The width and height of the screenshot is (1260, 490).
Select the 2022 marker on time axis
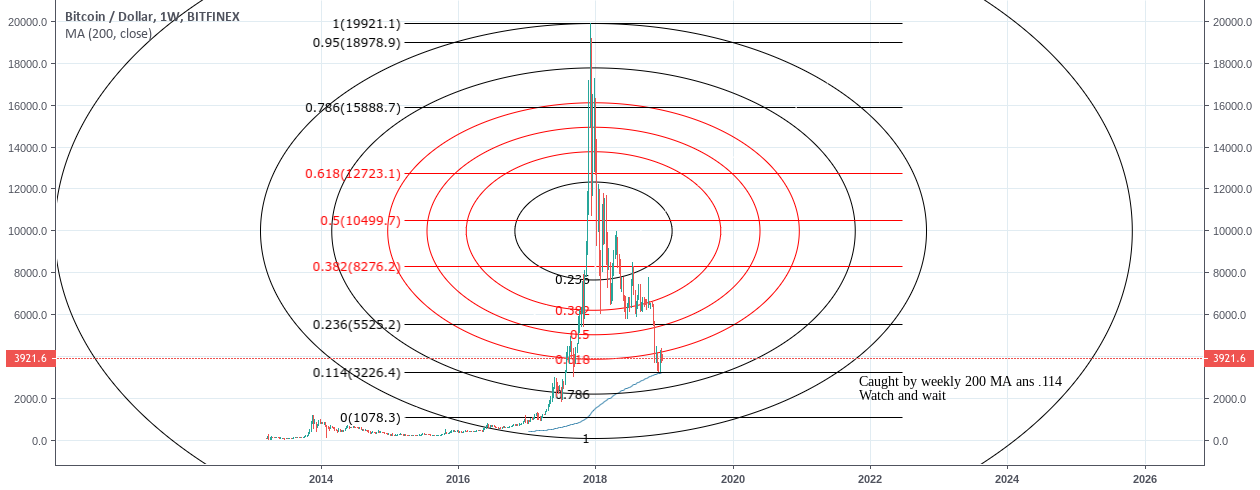(870, 479)
